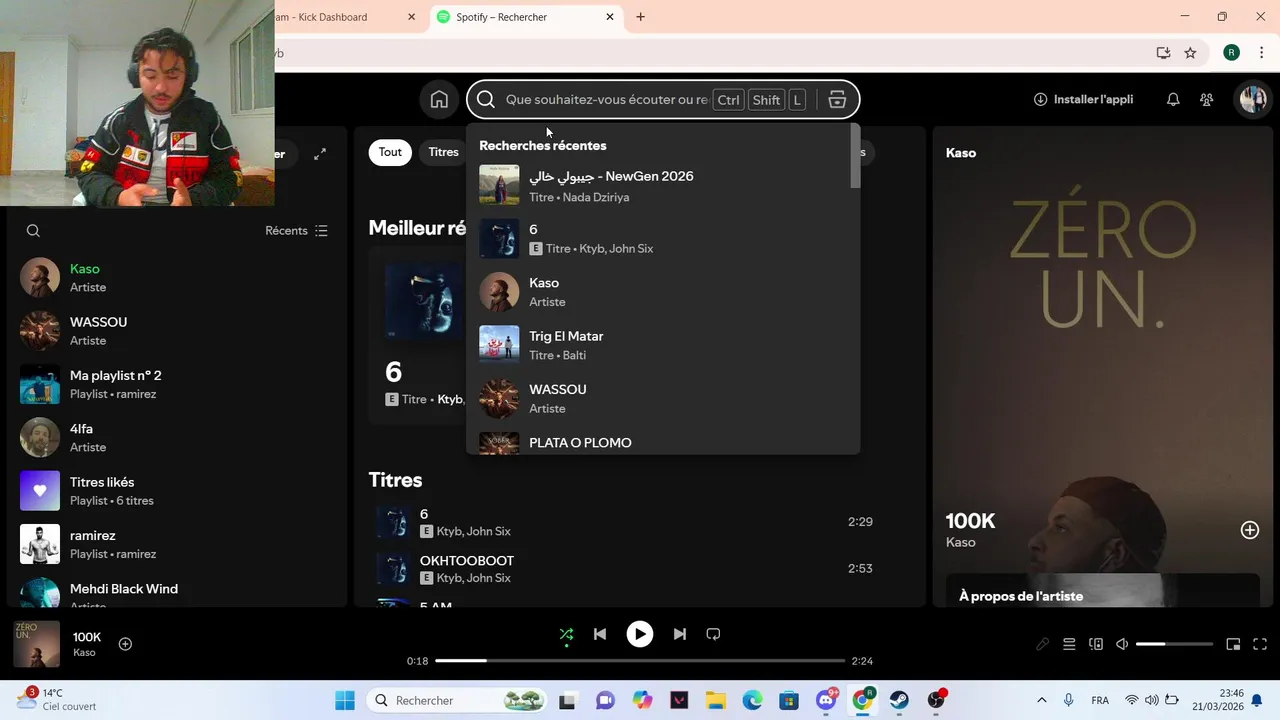Select Titres filter chip
The height and width of the screenshot is (720, 1280).
(443, 152)
